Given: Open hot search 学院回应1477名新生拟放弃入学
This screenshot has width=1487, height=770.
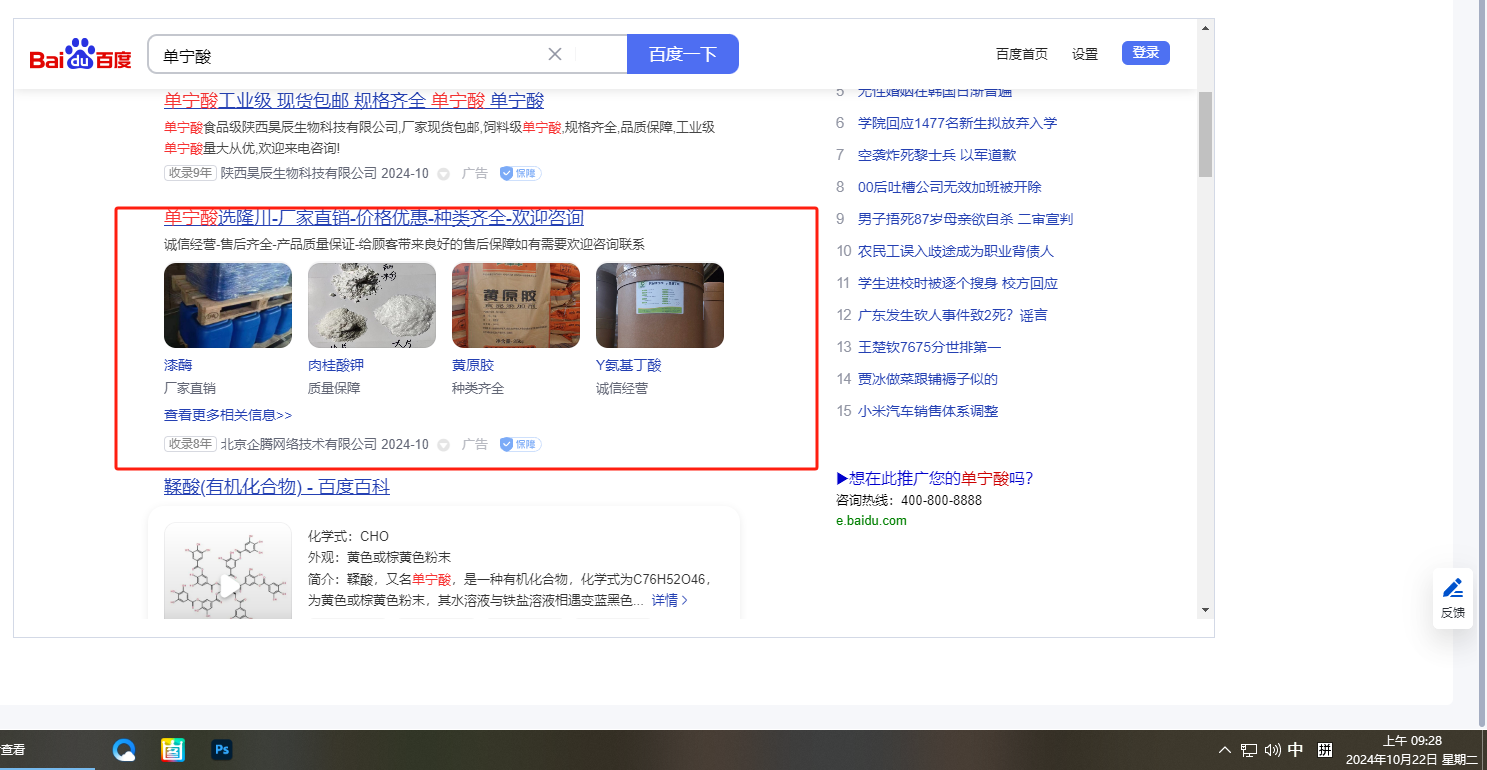Looking at the screenshot, I should [x=957, y=123].
